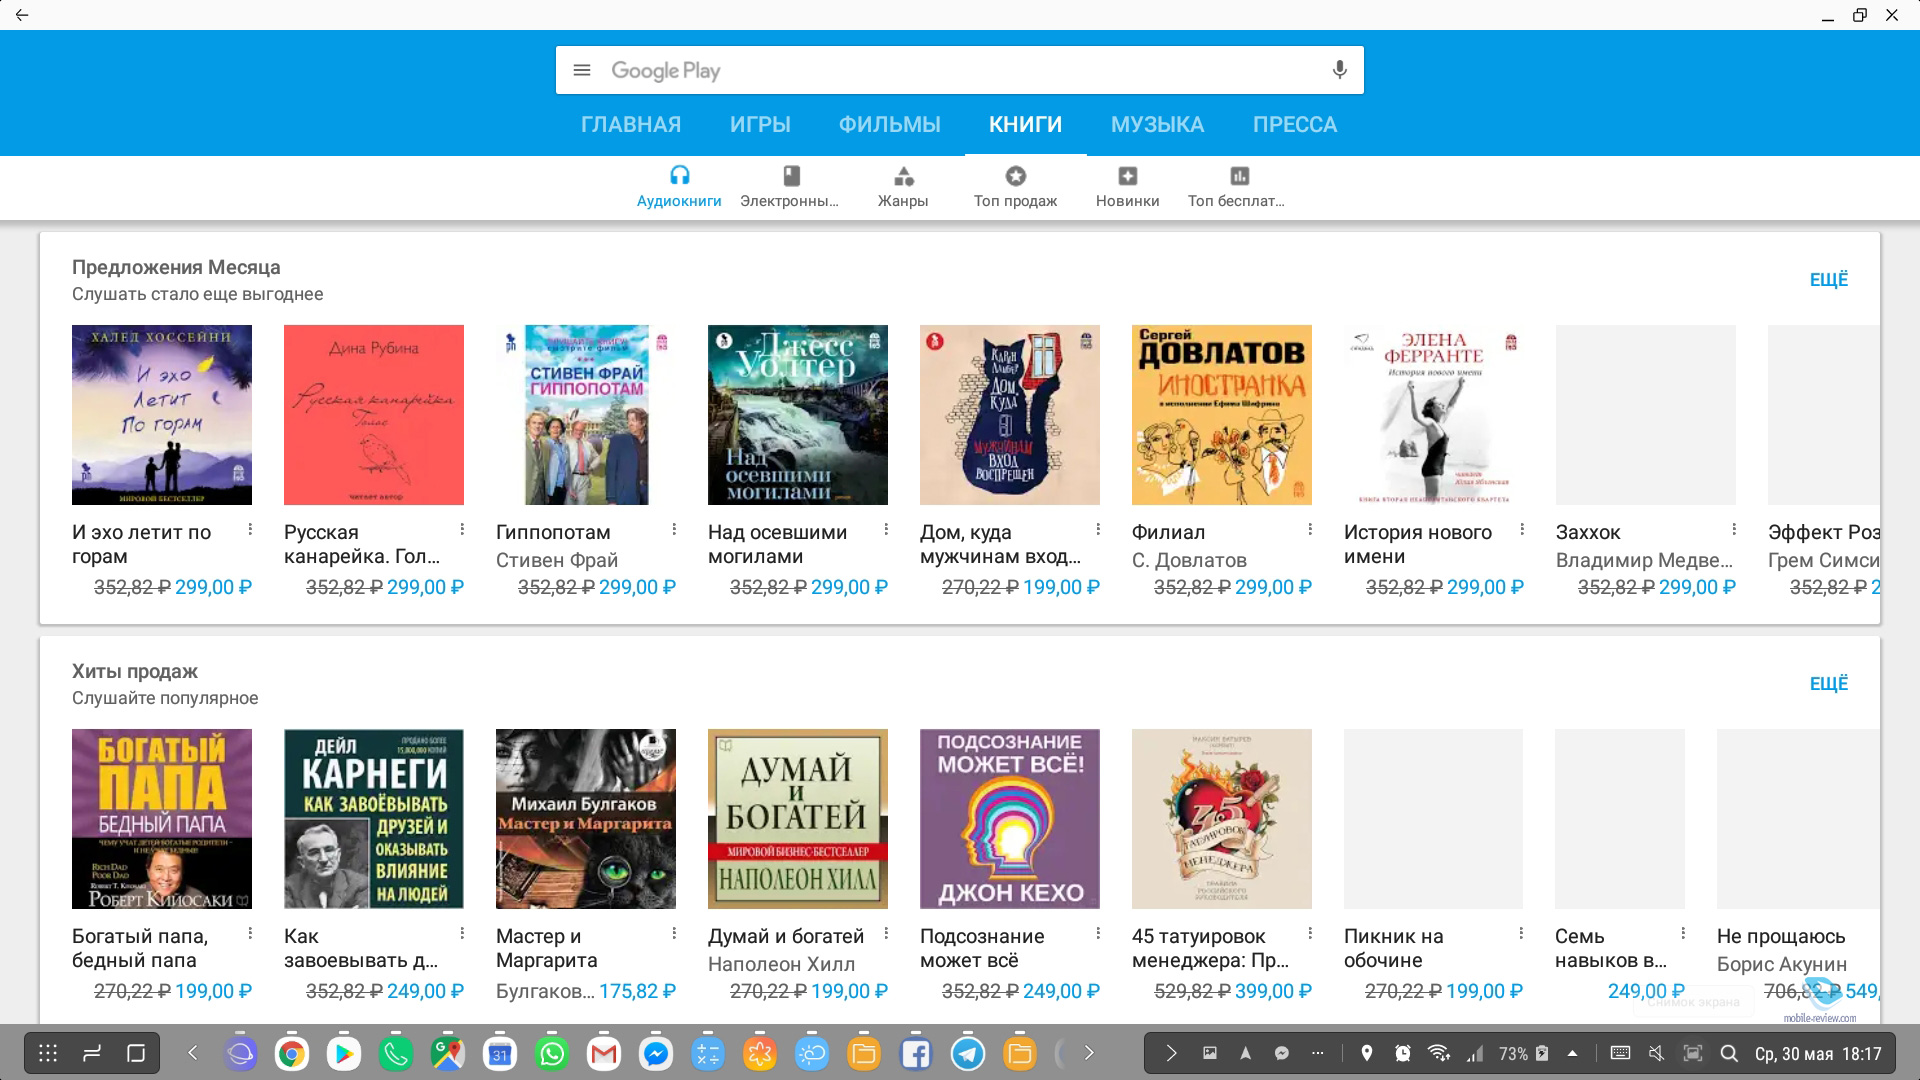Open options menu for Дом, куда мужчинам

pos(1098,529)
